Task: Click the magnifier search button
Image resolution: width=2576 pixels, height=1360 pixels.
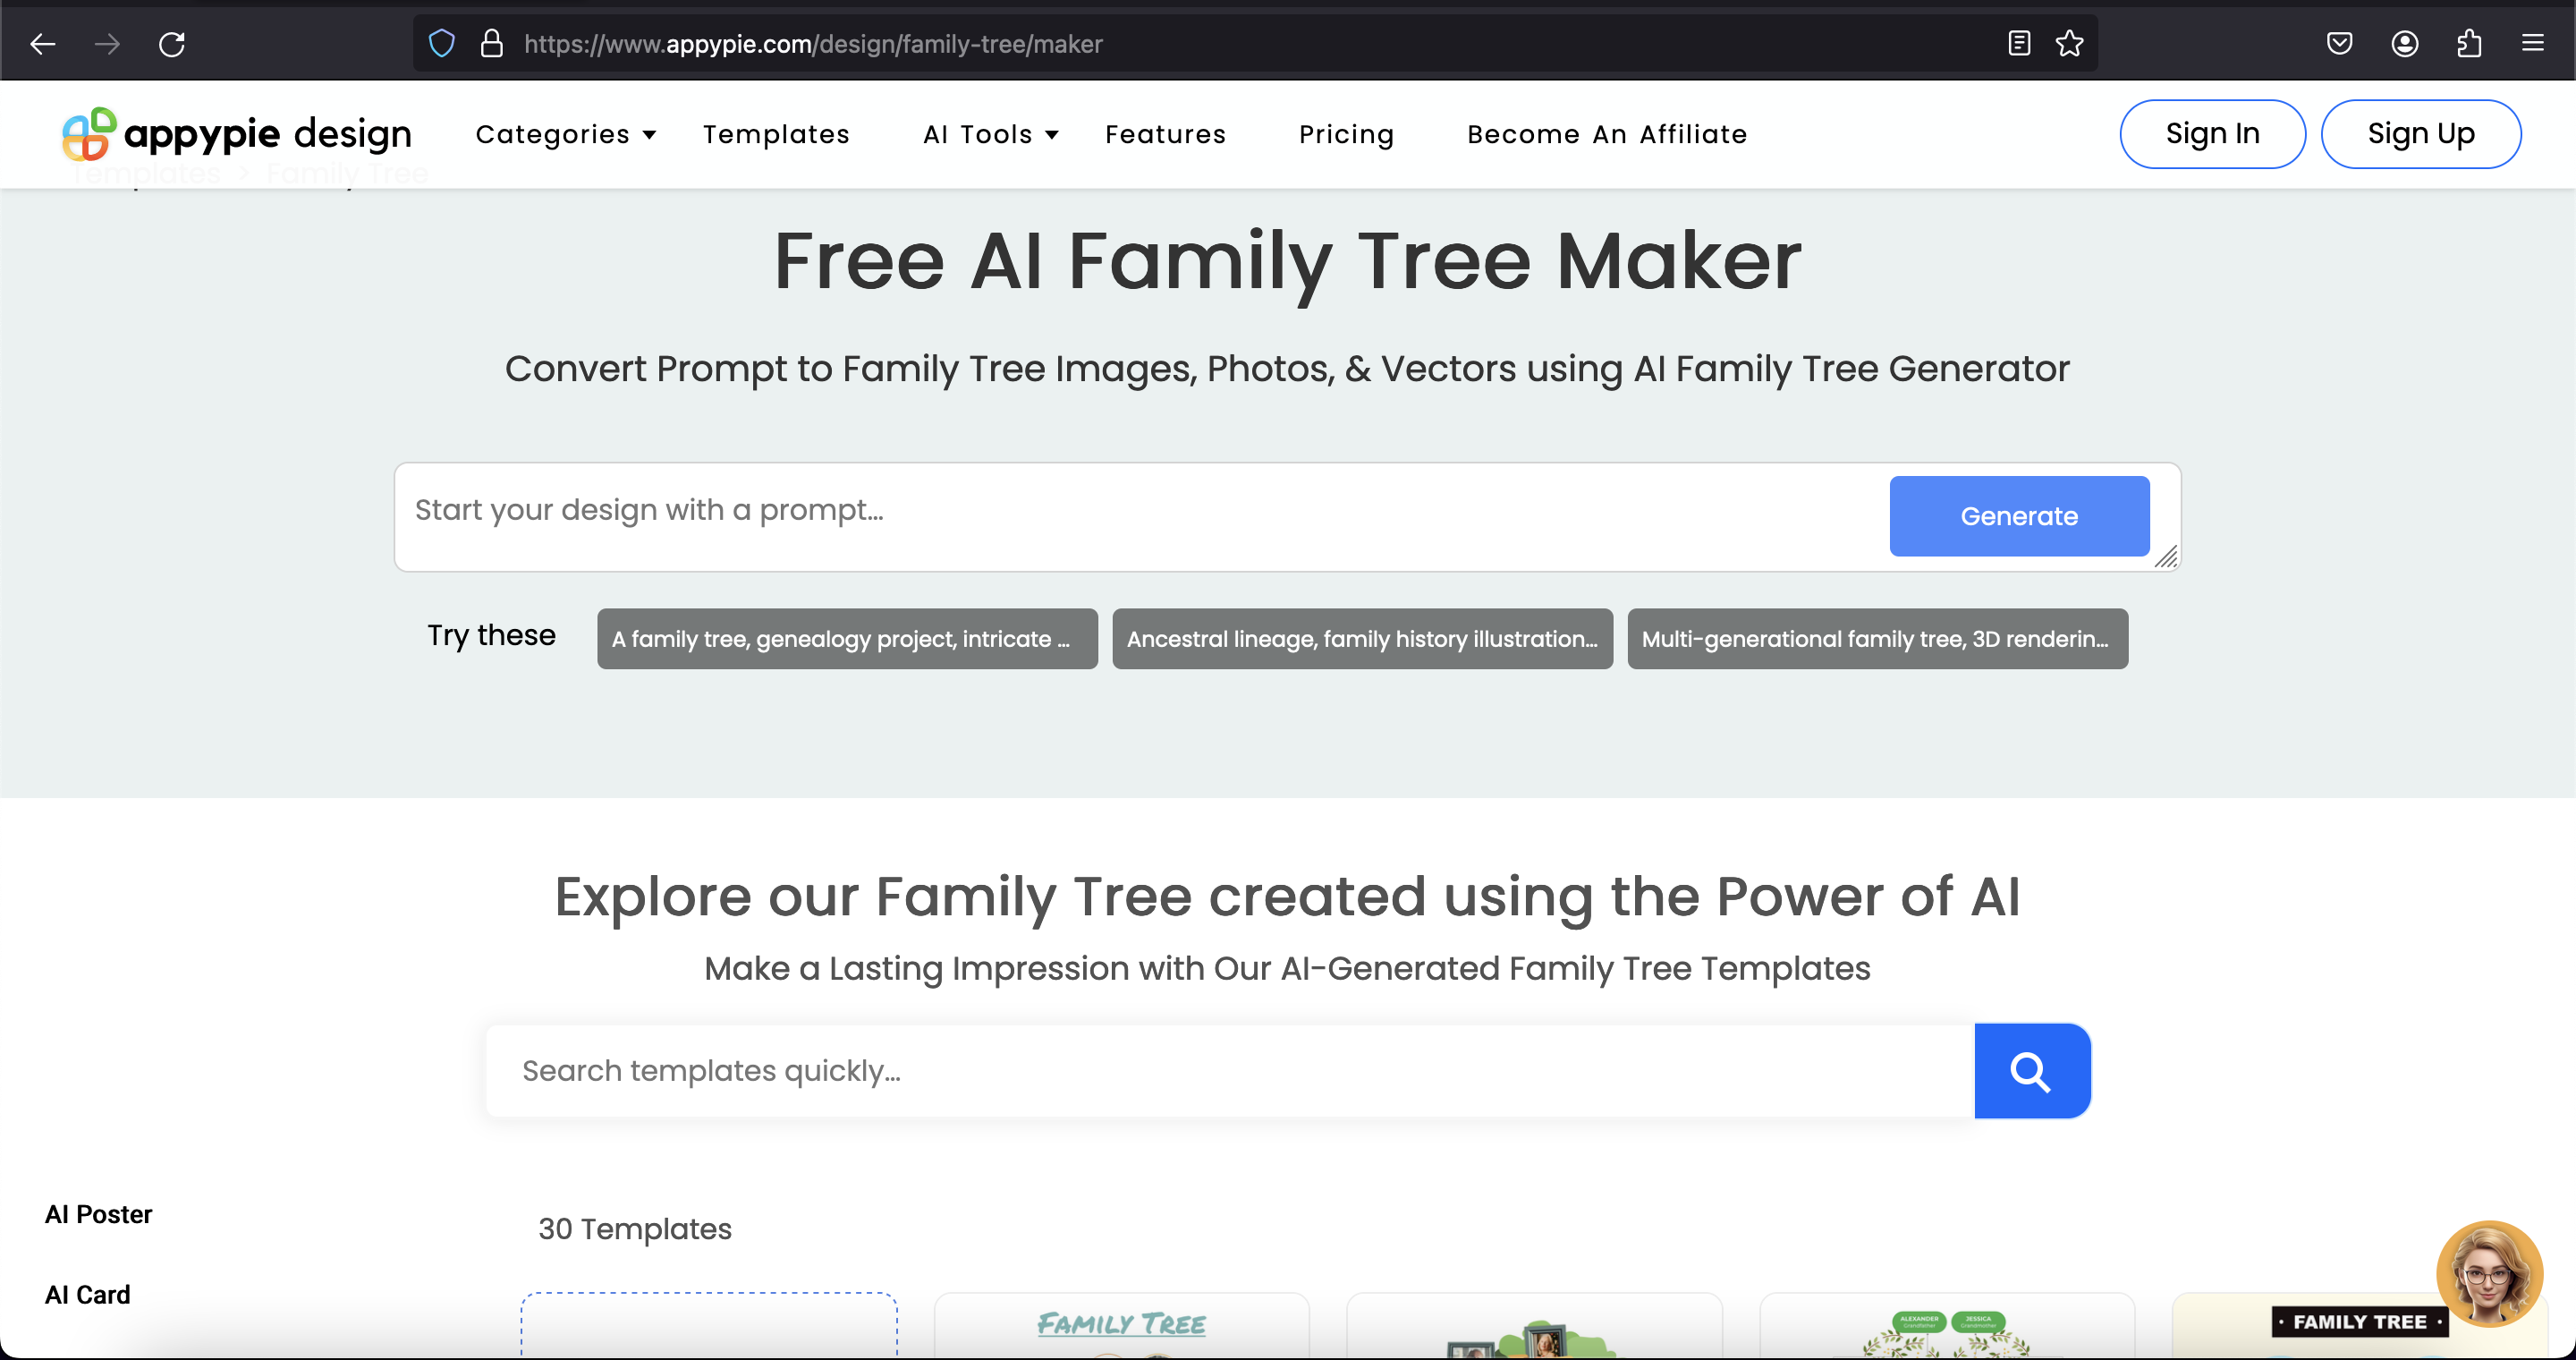Action: 2032,1071
